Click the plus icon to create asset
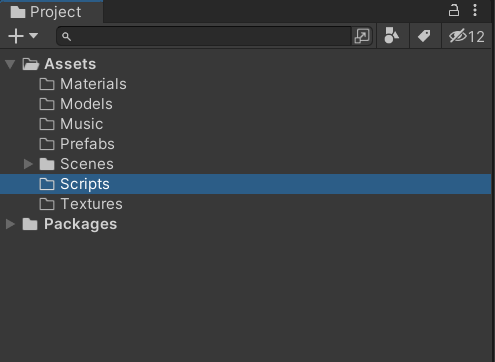Viewport: 495px width, 362px height. 16,36
